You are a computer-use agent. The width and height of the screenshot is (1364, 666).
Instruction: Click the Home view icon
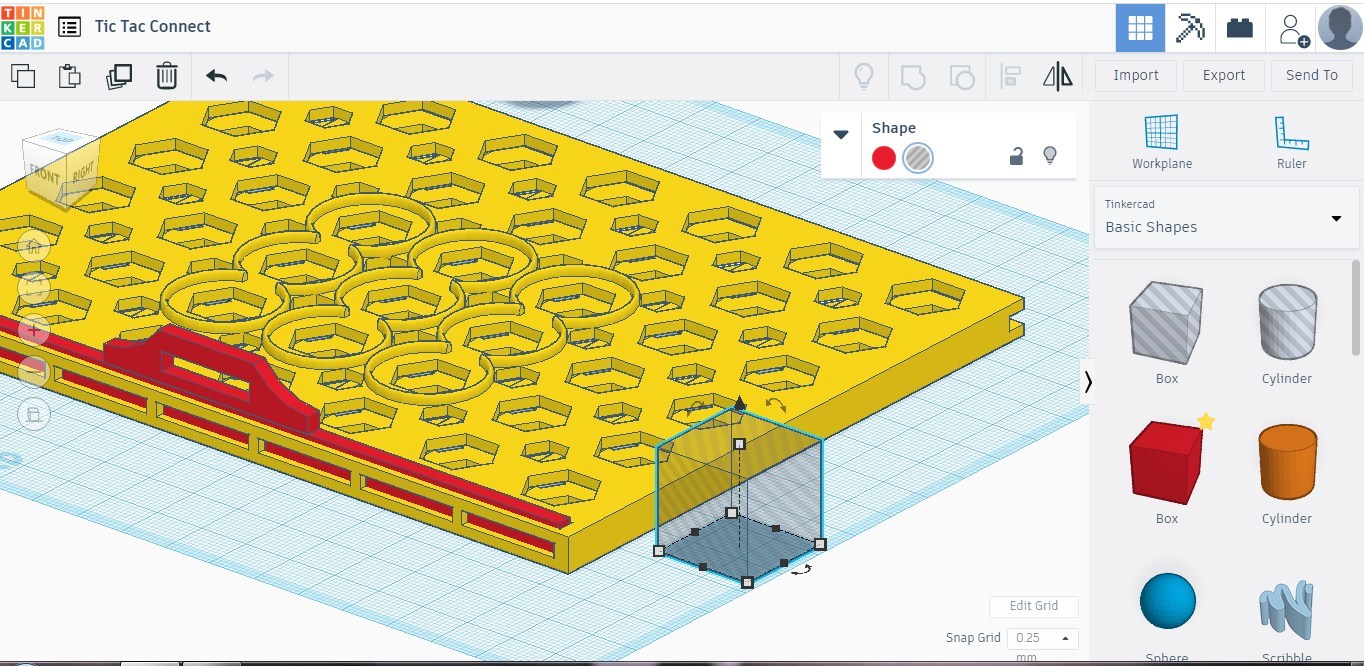(x=33, y=245)
